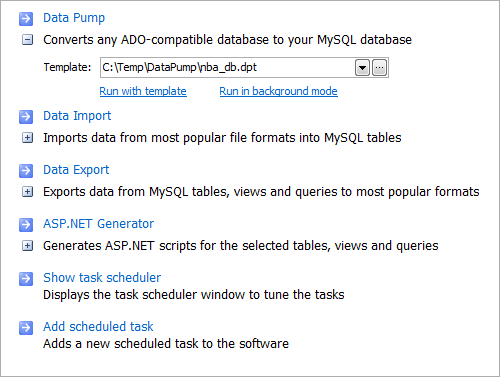Collapse the Data Pump options section
This screenshot has height=377, width=500.
[x=27, y=40]
